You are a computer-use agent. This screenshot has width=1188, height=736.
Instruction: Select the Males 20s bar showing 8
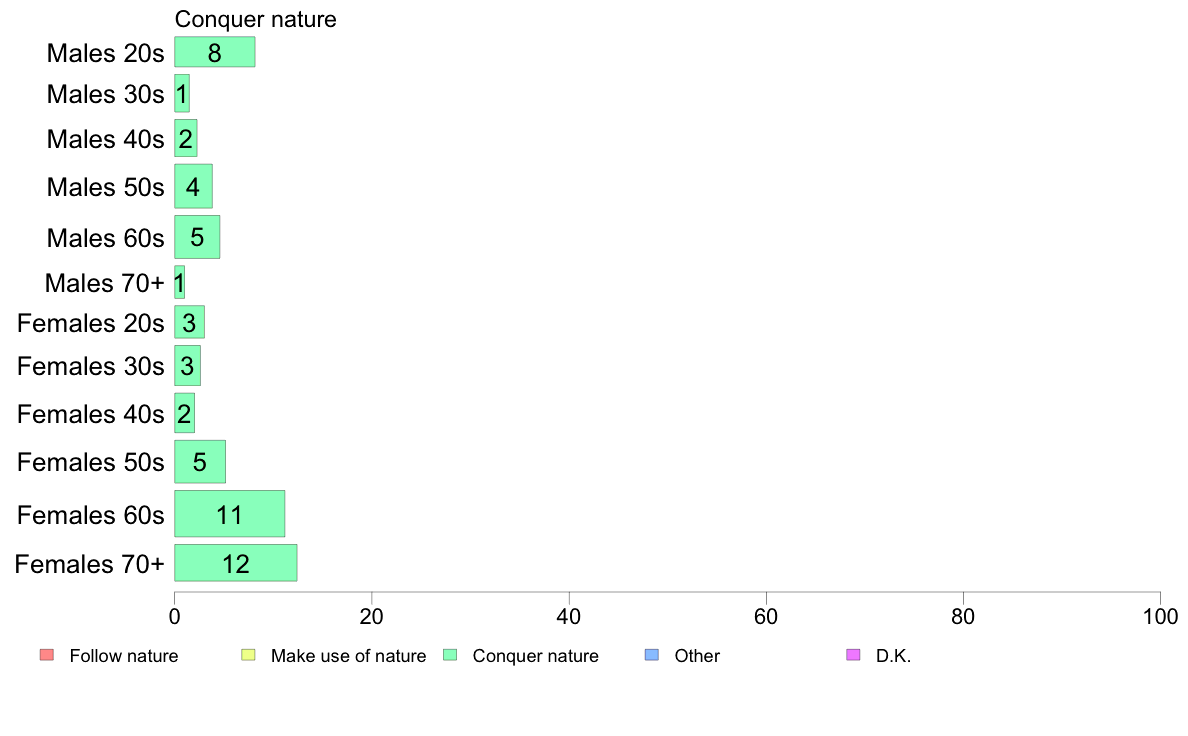tap(214, 52)
